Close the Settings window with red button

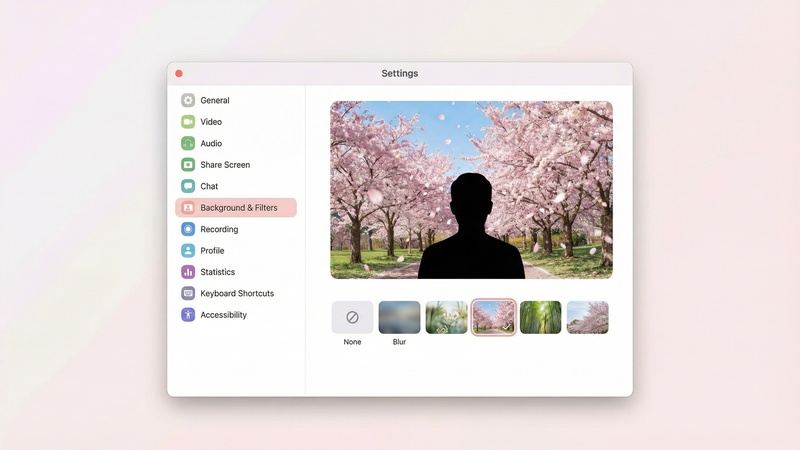pyautogui.click(x=179, y=73)
